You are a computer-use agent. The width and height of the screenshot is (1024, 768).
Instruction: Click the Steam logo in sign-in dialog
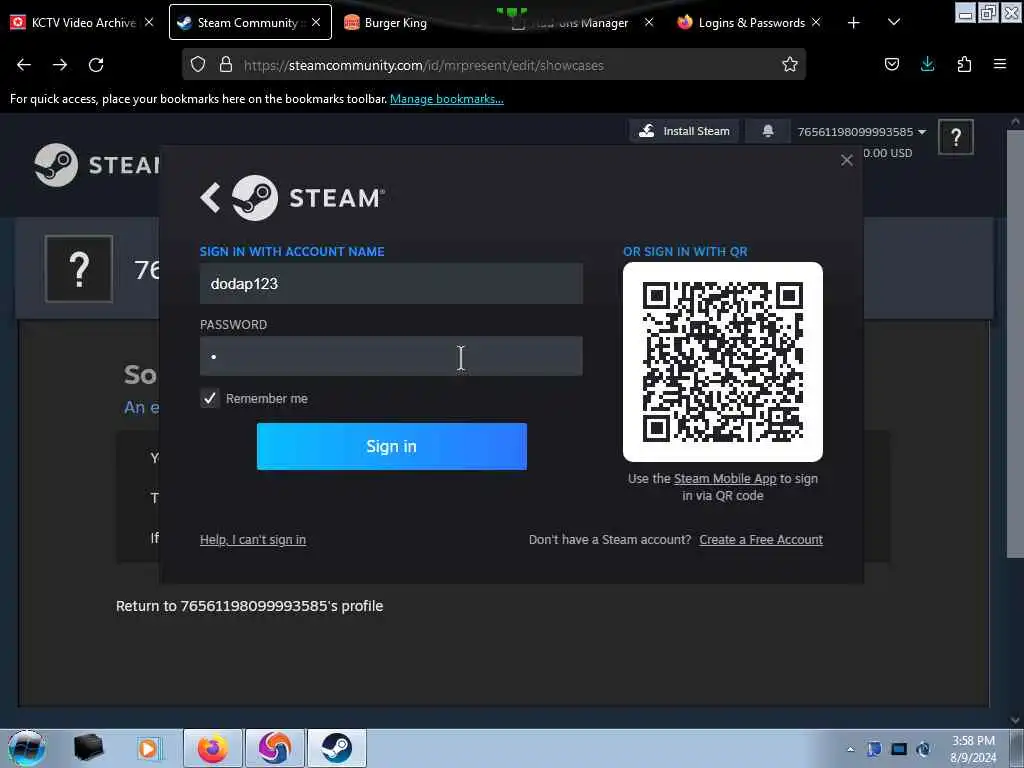(x=308, y=198)
